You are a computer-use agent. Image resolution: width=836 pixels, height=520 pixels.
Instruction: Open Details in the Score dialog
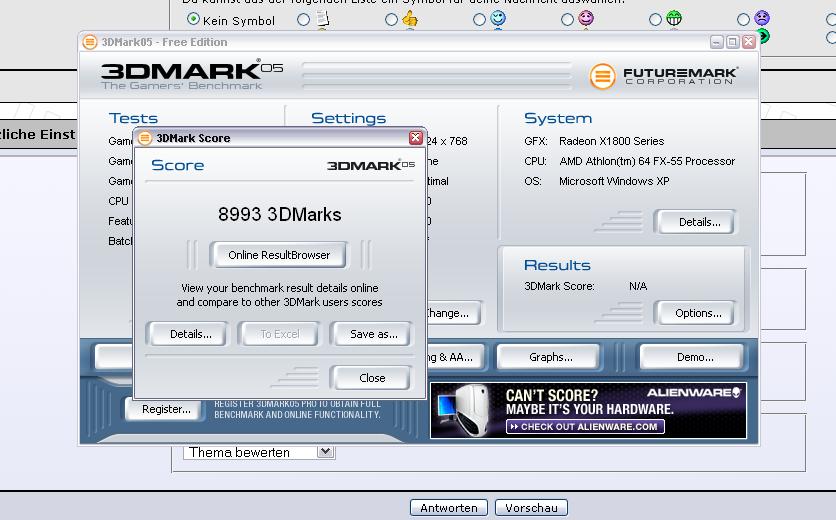point(190,334)
